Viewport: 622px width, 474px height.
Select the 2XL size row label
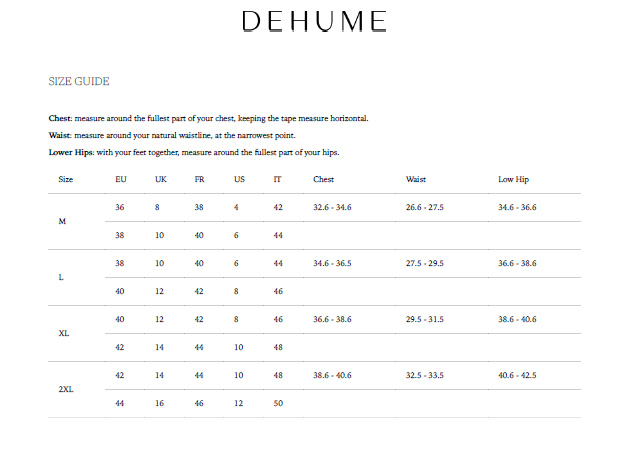66,389
